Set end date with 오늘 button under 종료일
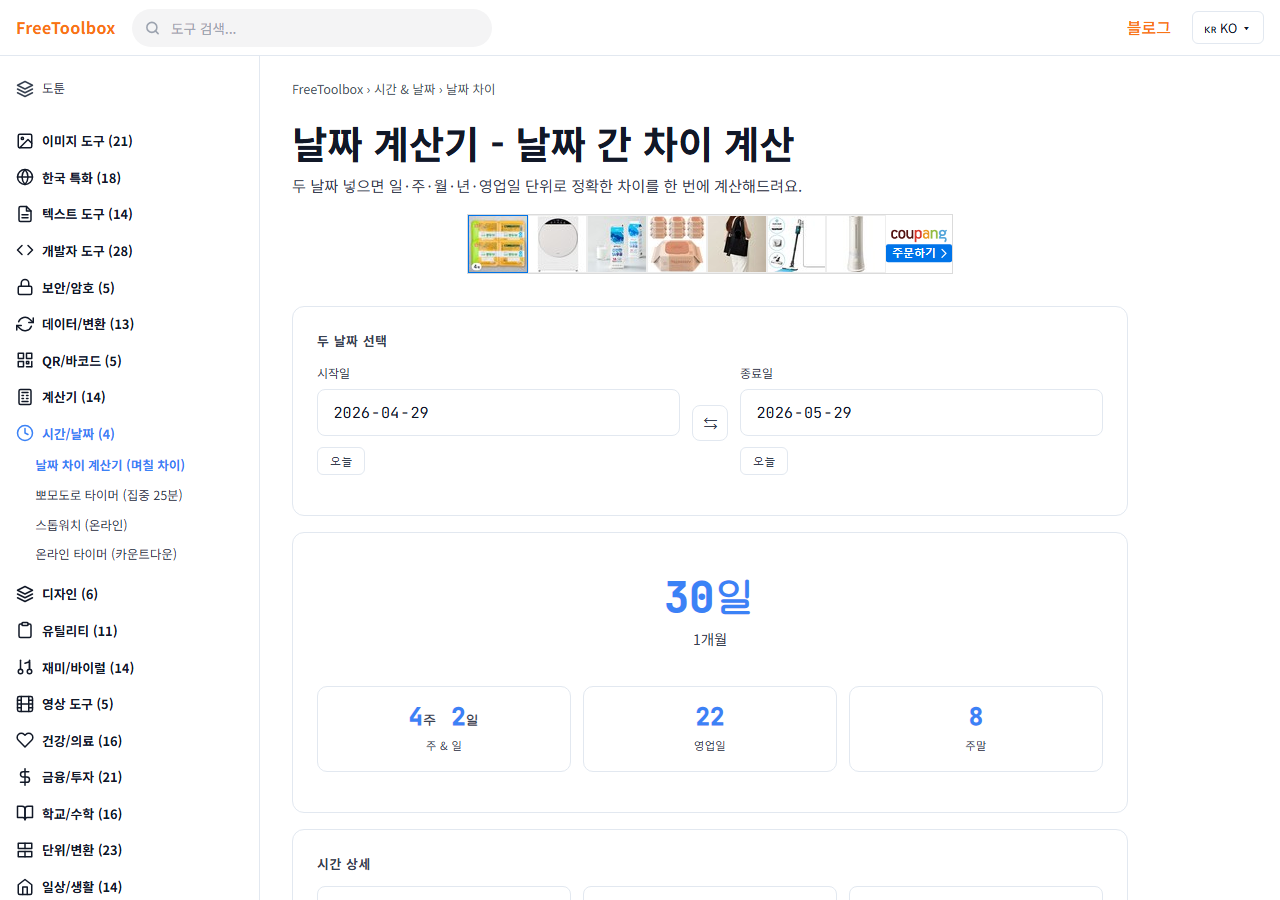 tap(764, 461)
